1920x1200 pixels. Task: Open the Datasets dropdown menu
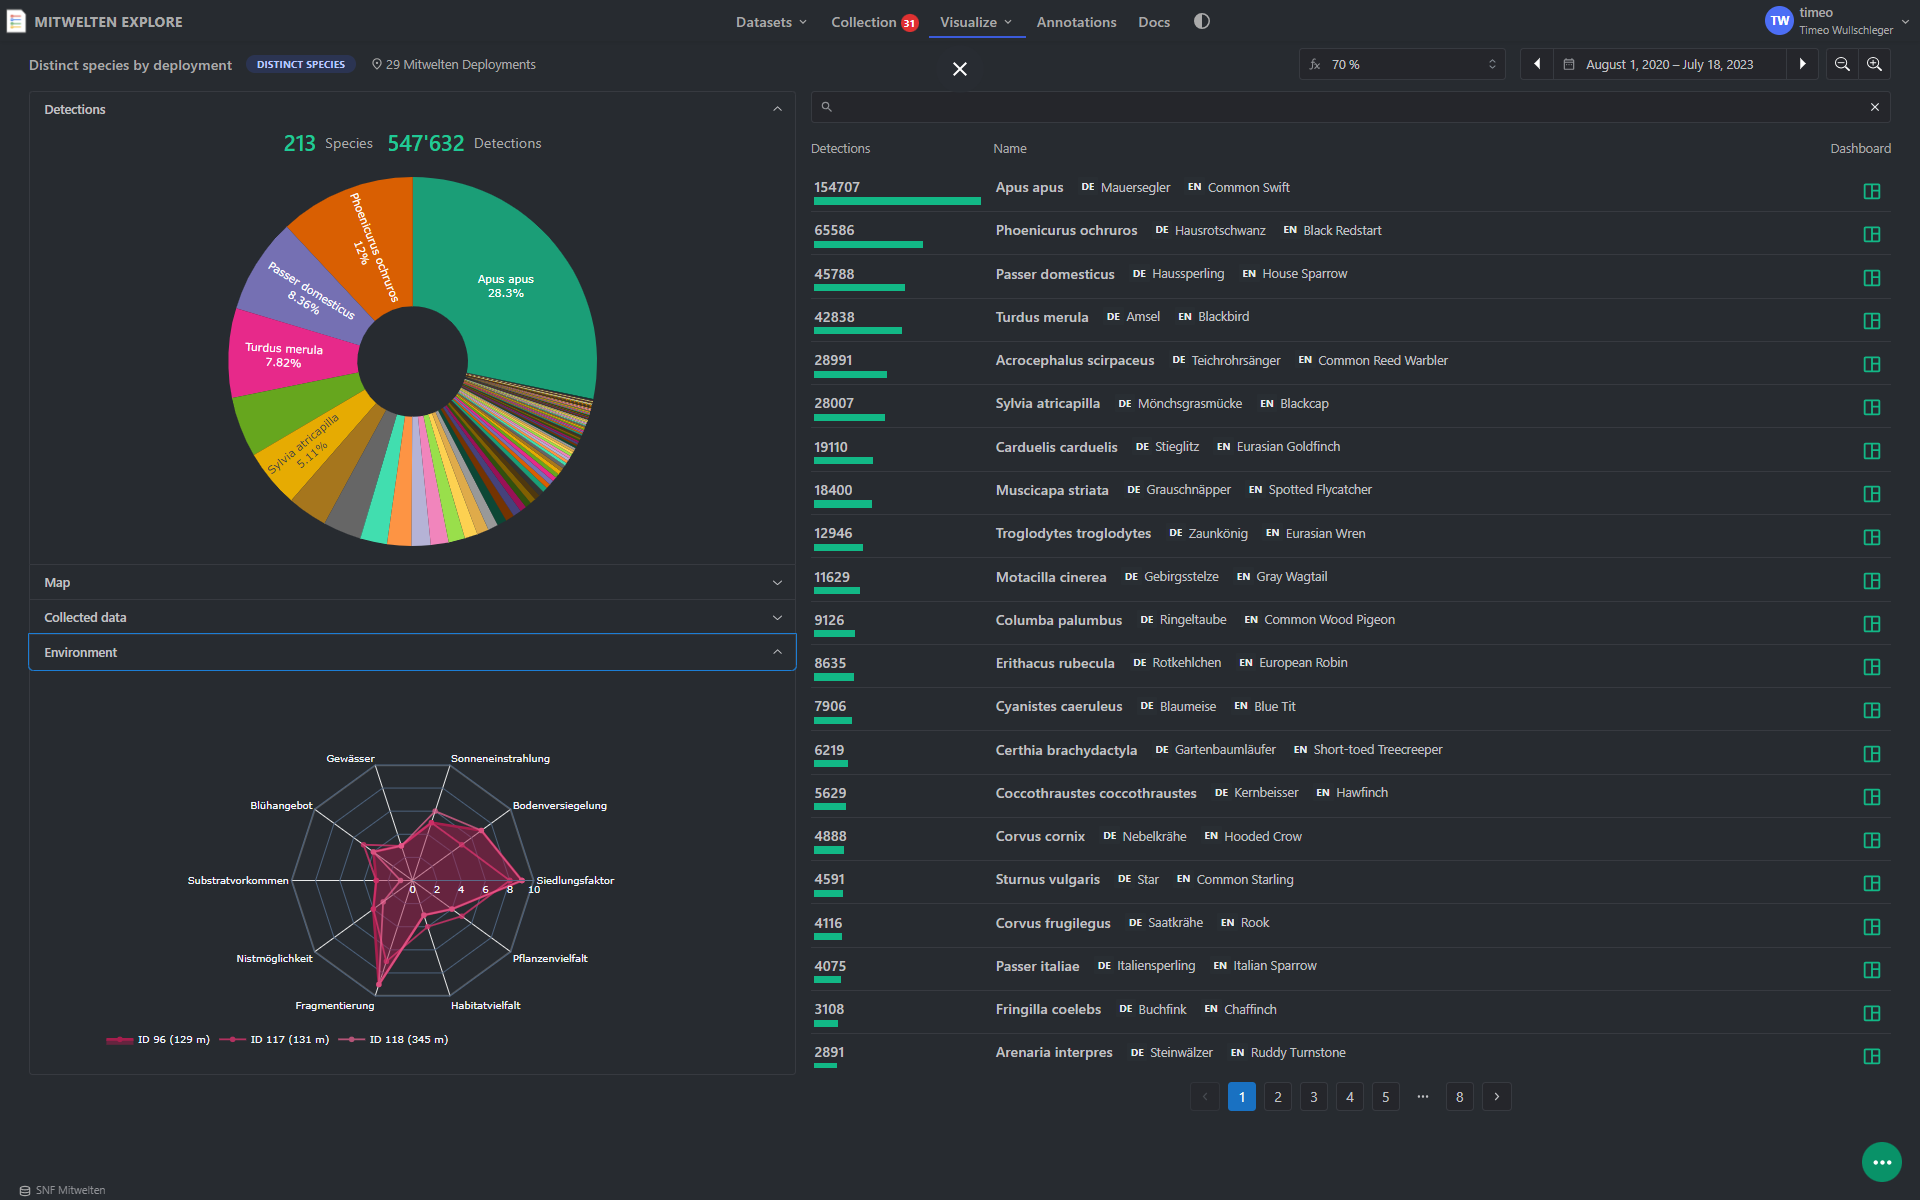pyautogui.click(x=771, y=22)
